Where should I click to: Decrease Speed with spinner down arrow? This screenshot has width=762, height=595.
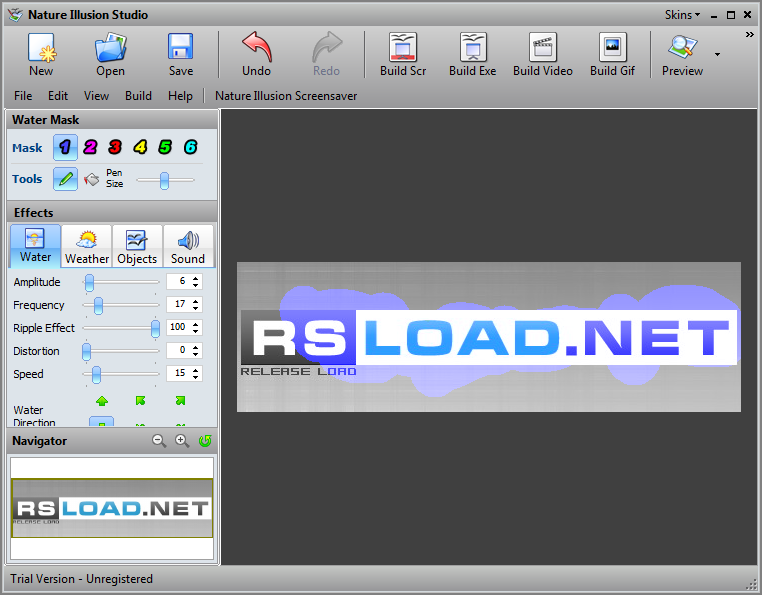click(x=195, y=377)
